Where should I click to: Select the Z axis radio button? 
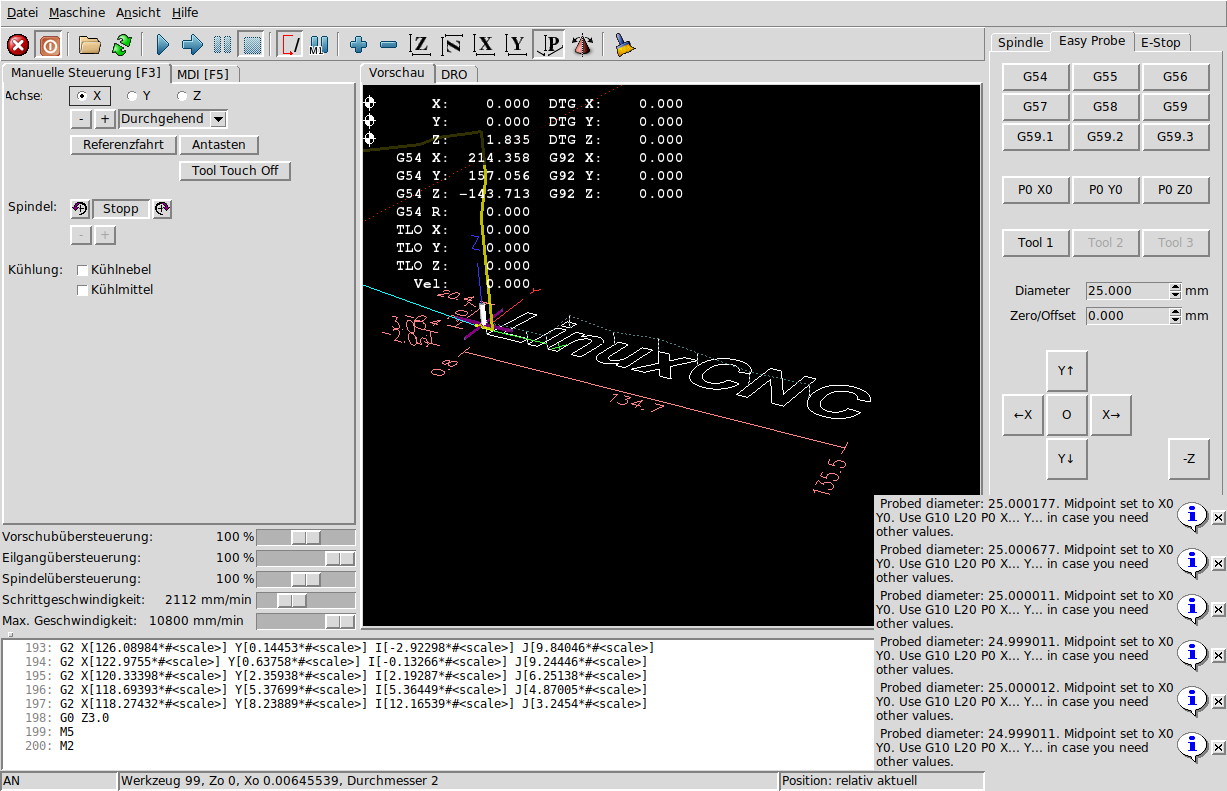pyautogui.click(x=189, y=96)
